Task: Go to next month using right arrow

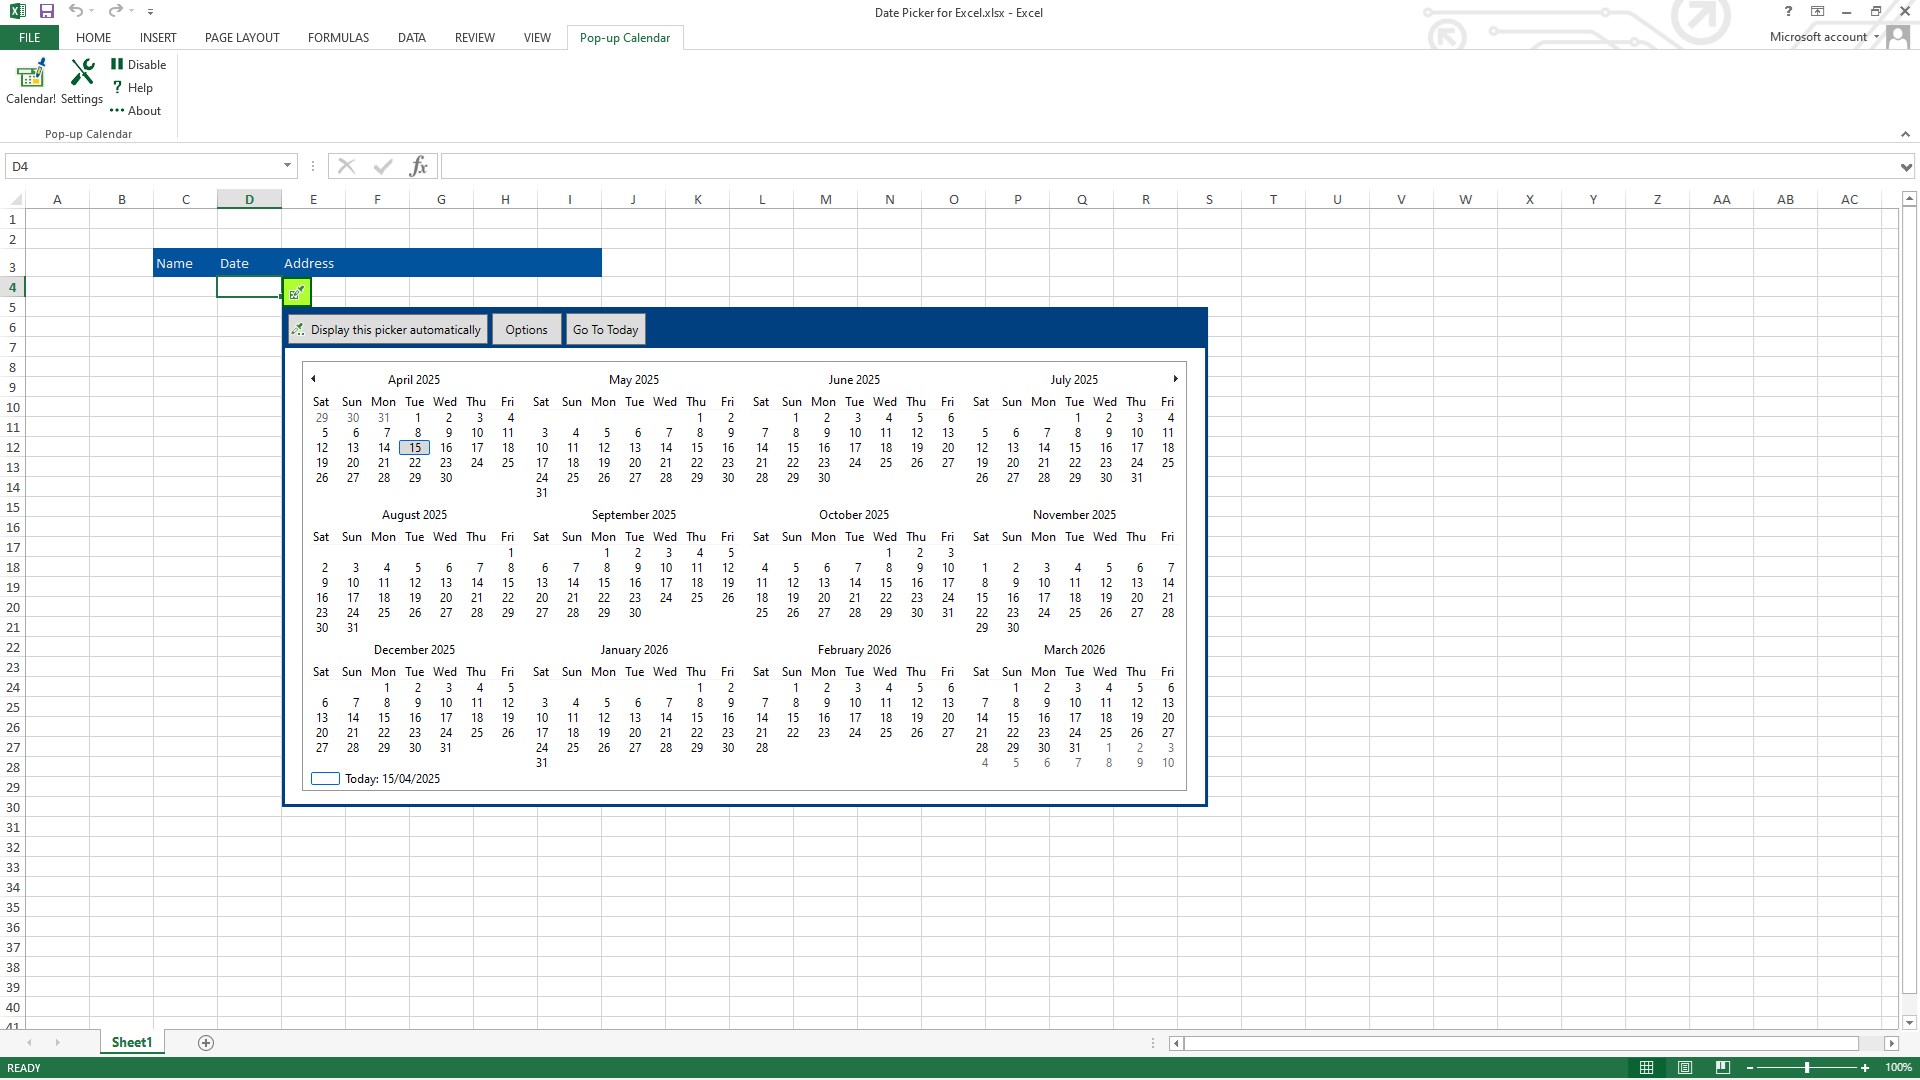Action: click(1175, 379)
